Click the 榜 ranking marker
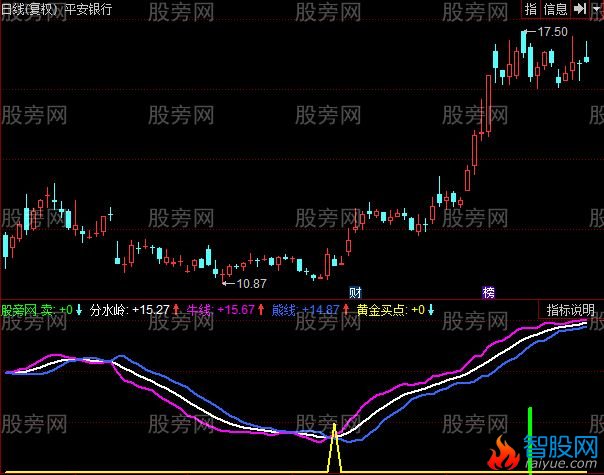Screen dimensions: 604x475 coord(488,293)
